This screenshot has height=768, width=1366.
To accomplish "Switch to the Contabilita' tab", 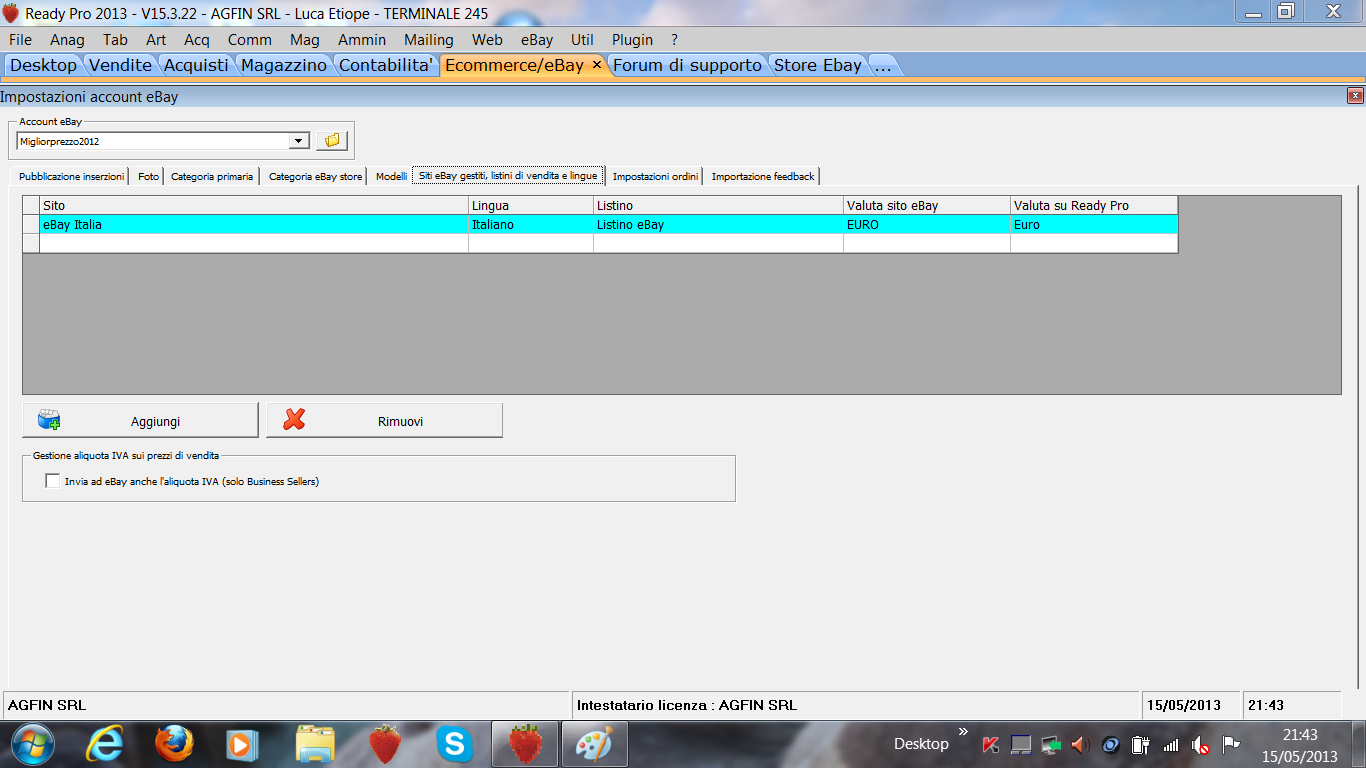I will pyautogui.click(x=386, y=65).
